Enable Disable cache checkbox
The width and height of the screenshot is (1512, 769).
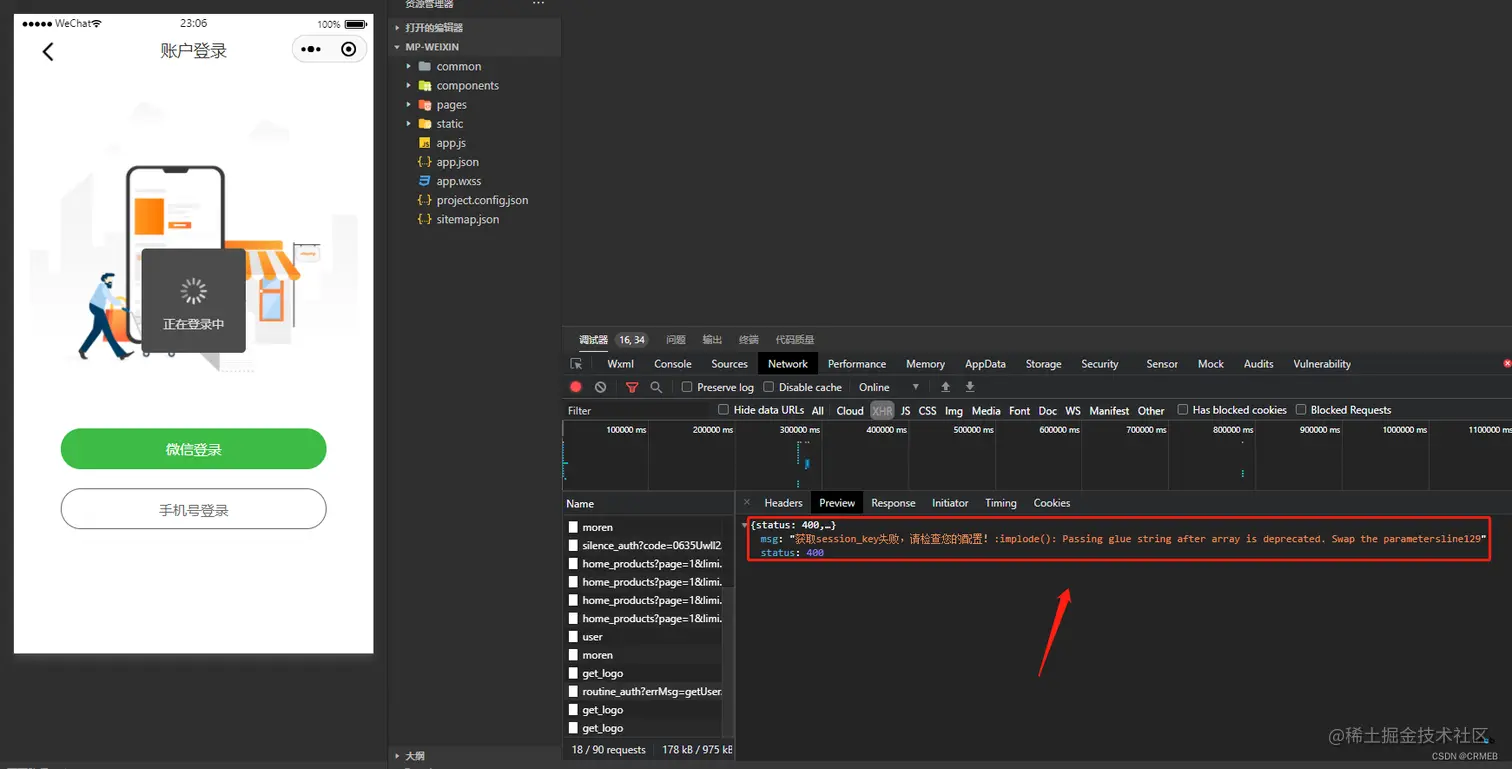(x=768, y=387)
